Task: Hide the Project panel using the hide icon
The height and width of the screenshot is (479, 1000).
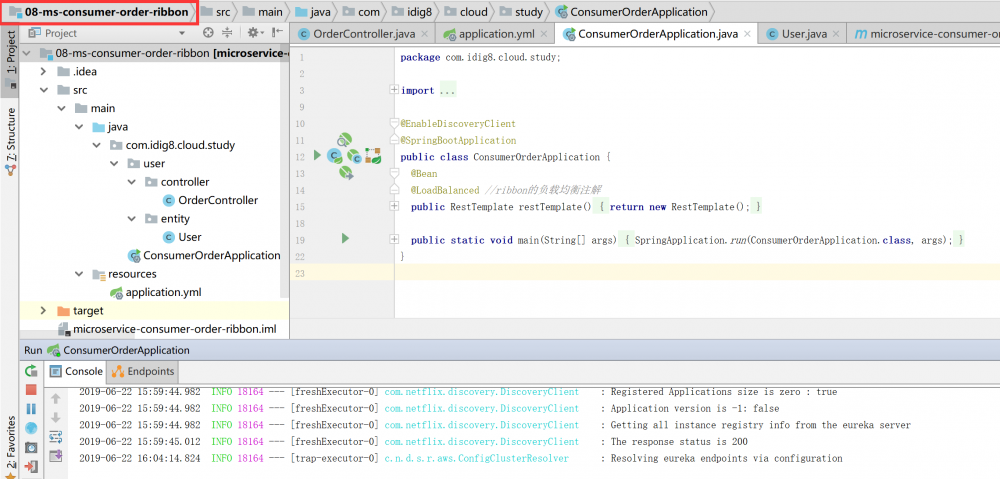Action: pos(277,33)
